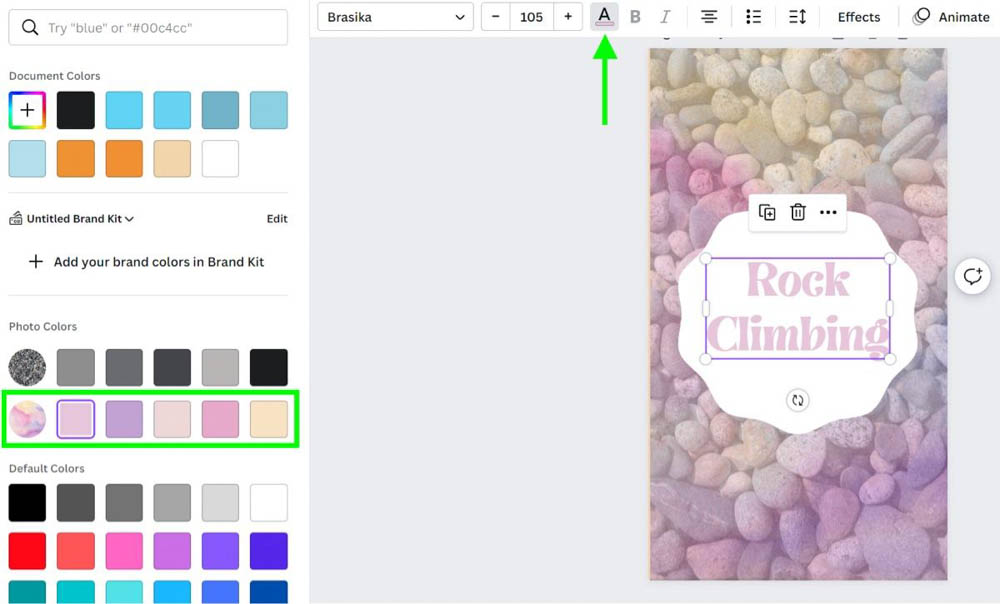The image size is (1000, 604).
Task: Open more options for selected element
Action: [x=828, y=212]
